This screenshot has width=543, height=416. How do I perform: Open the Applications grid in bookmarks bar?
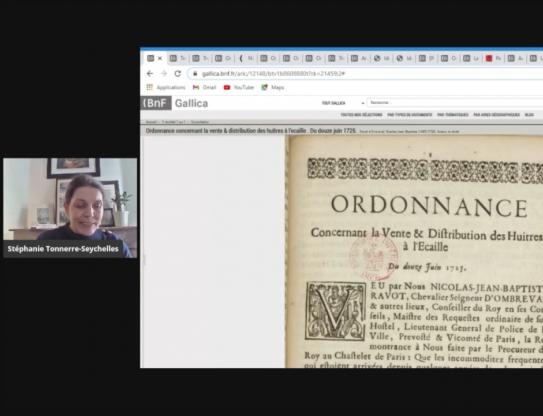(x=166, y=87)
